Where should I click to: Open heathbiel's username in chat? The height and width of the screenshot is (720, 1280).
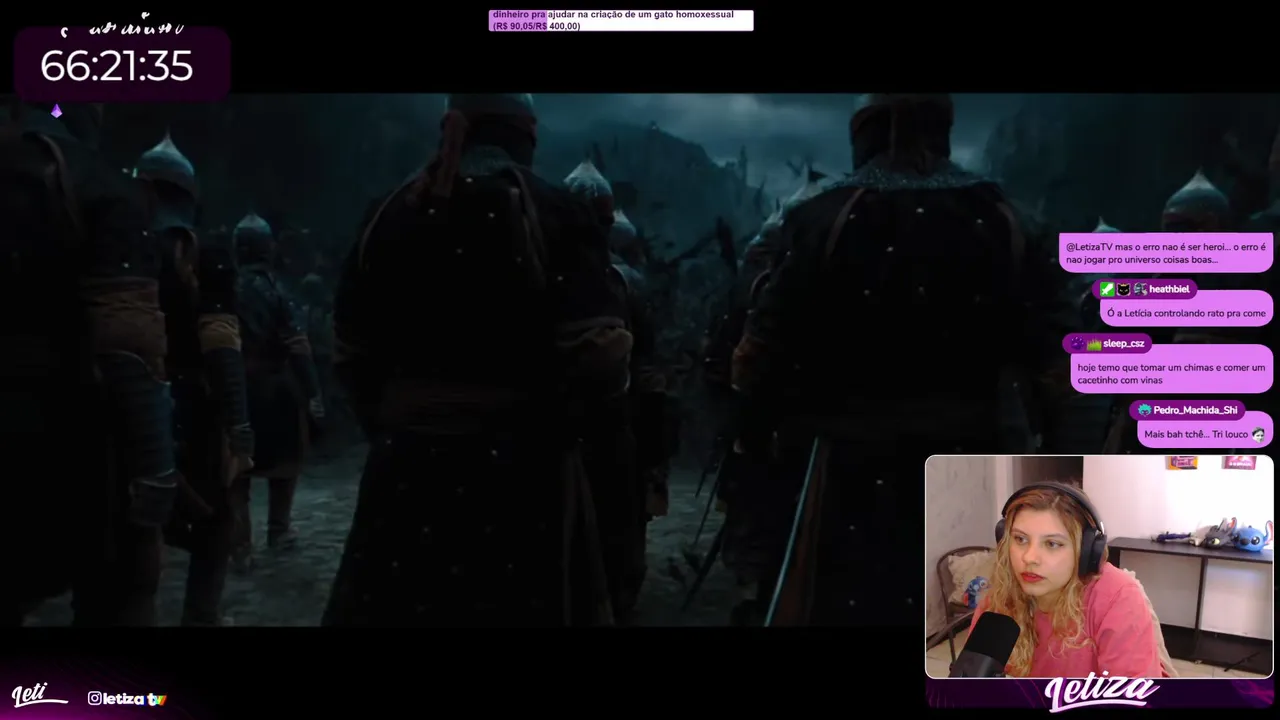click(x=1169, y=289)
